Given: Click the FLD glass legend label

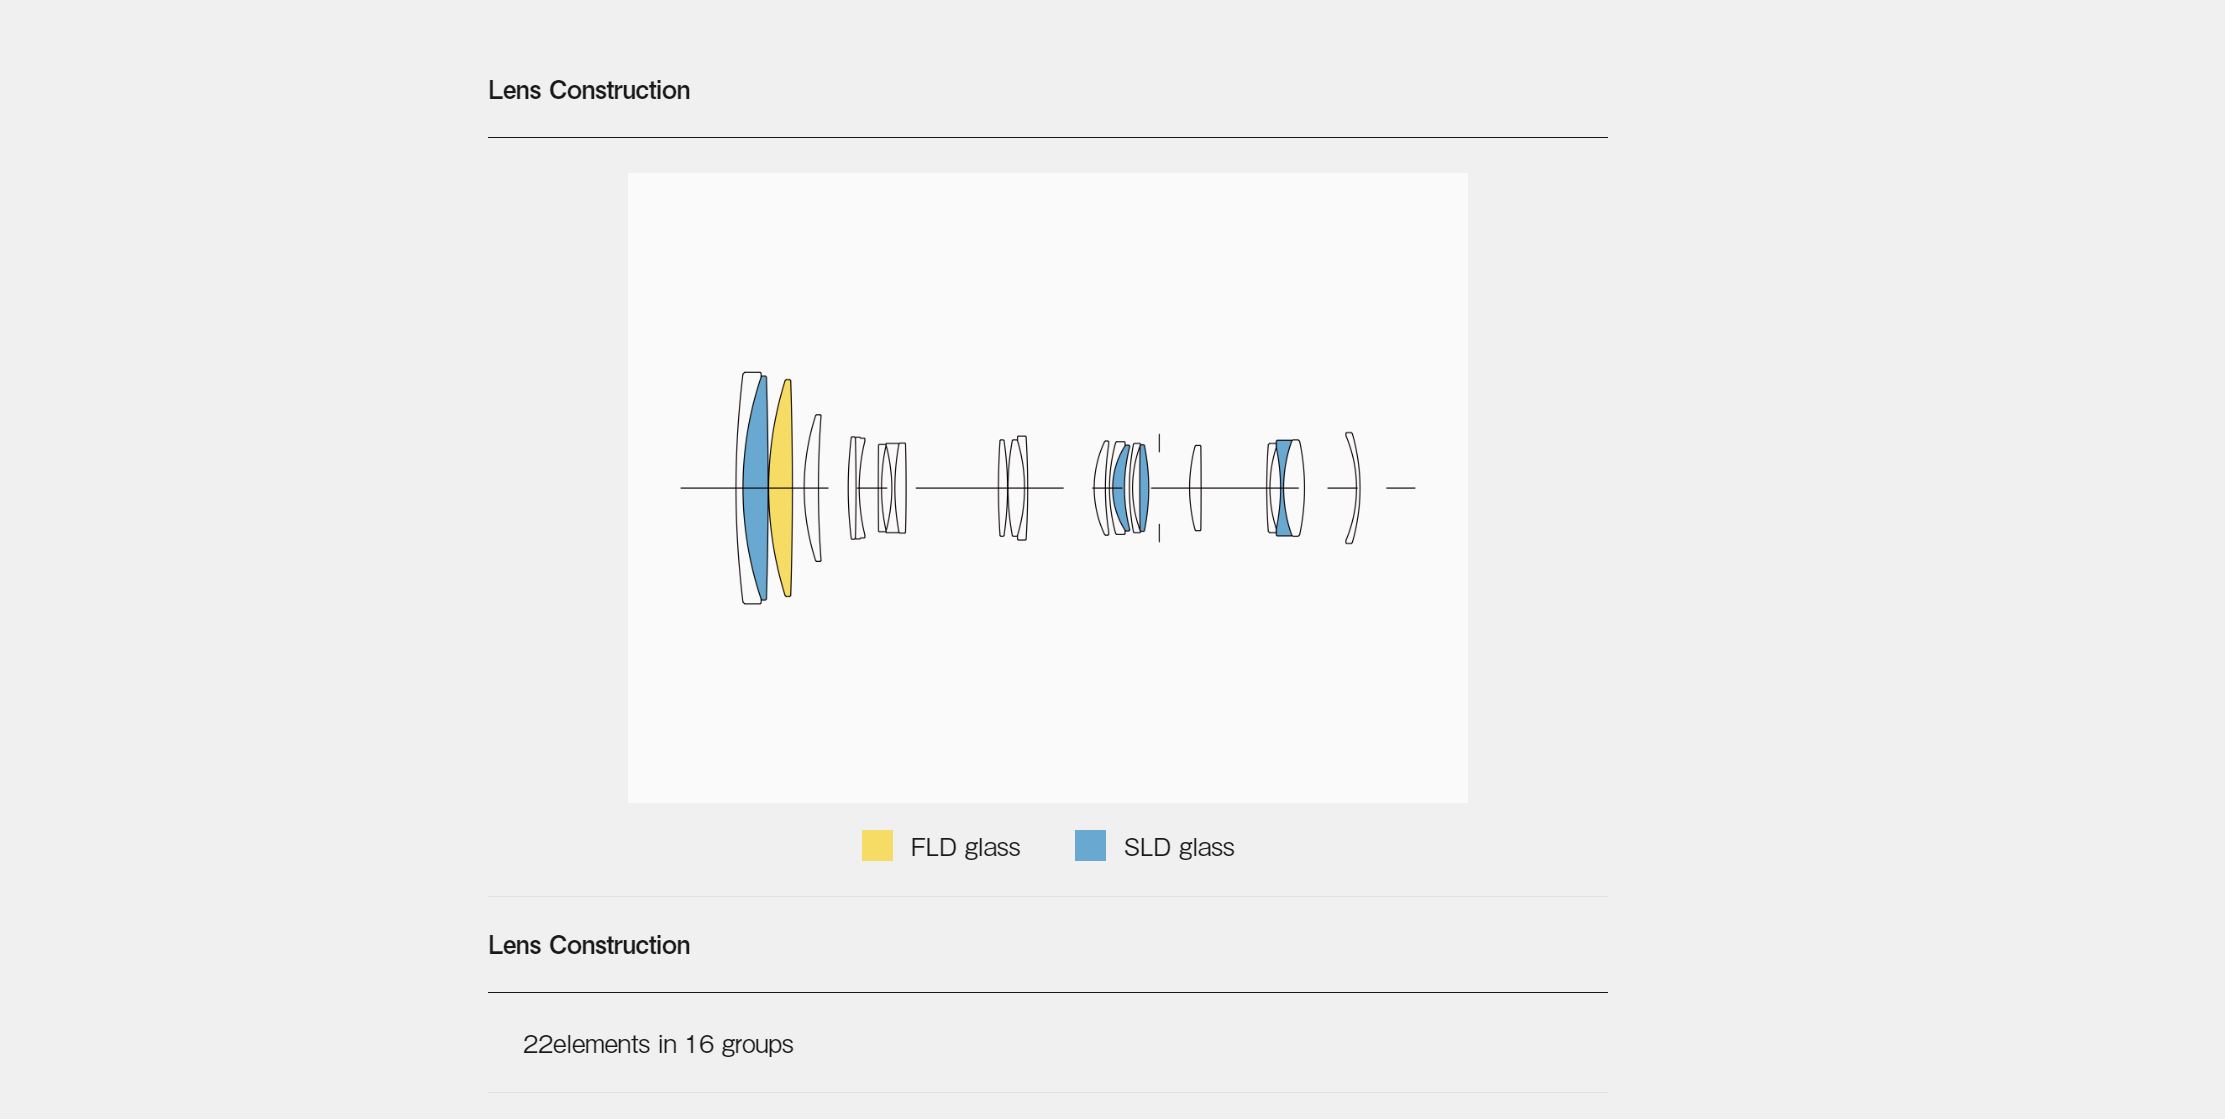Looking at the screenshot, I should tap(965, 847).
